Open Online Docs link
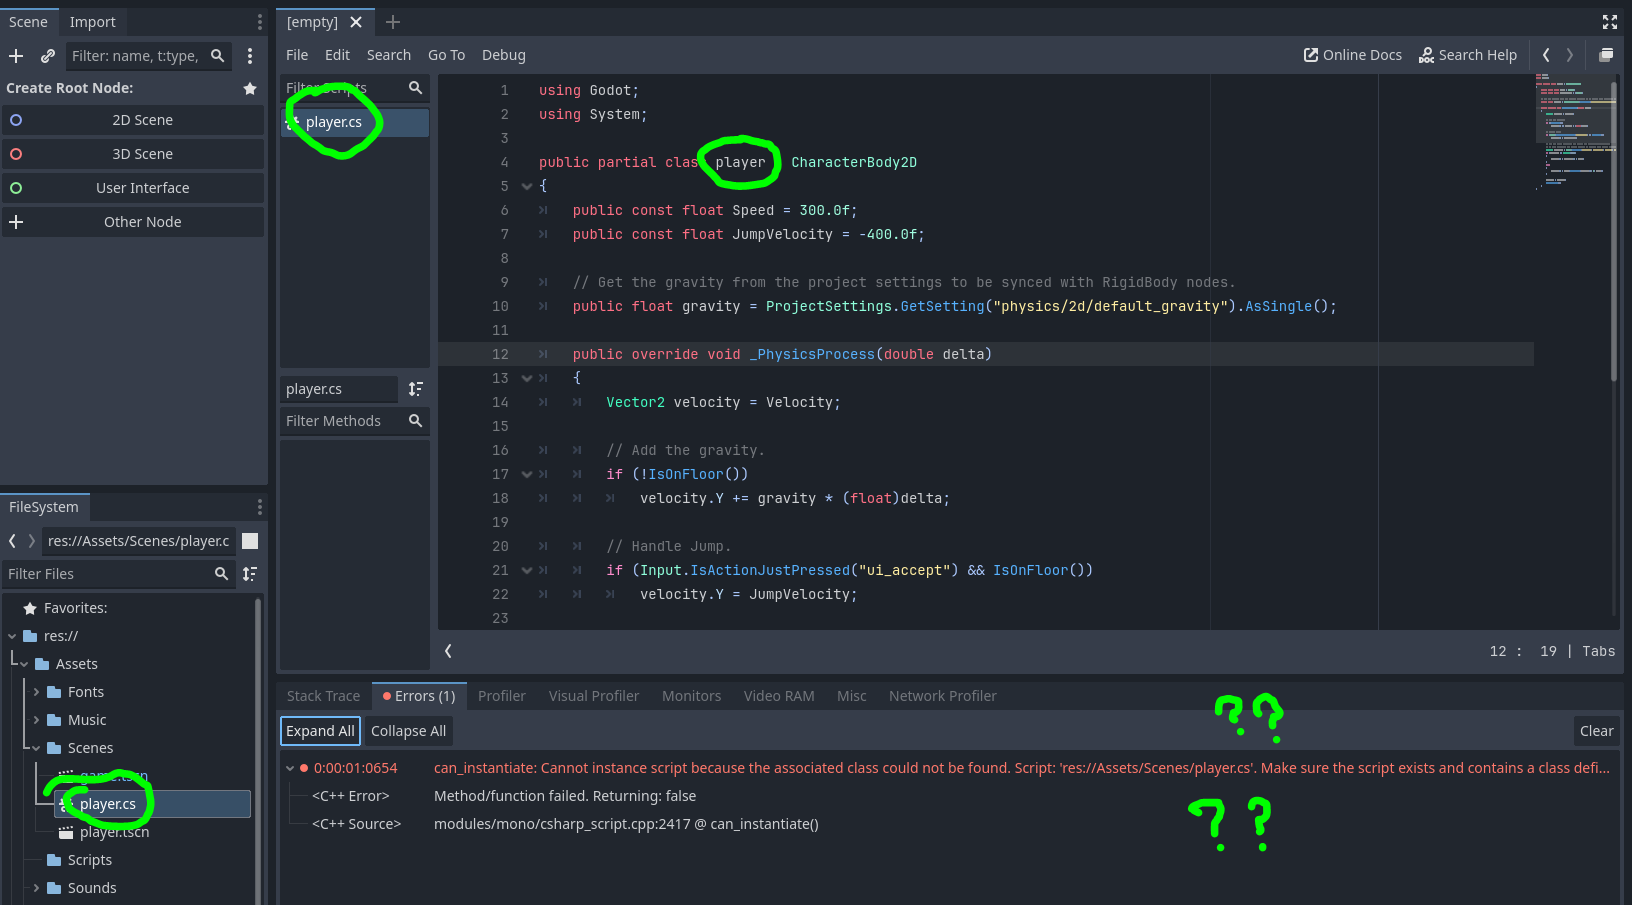The image size is (1632, 905). 1352,55
